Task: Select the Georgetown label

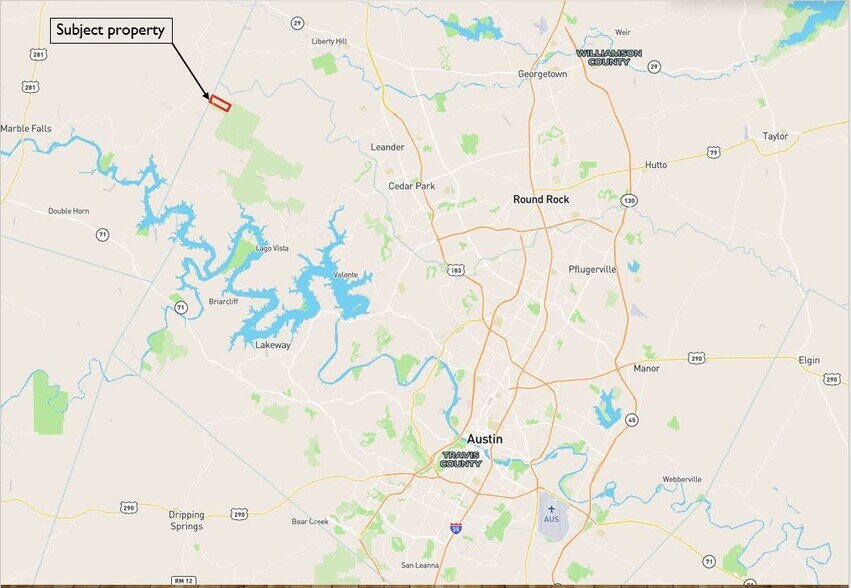Action: coord(542,74)
